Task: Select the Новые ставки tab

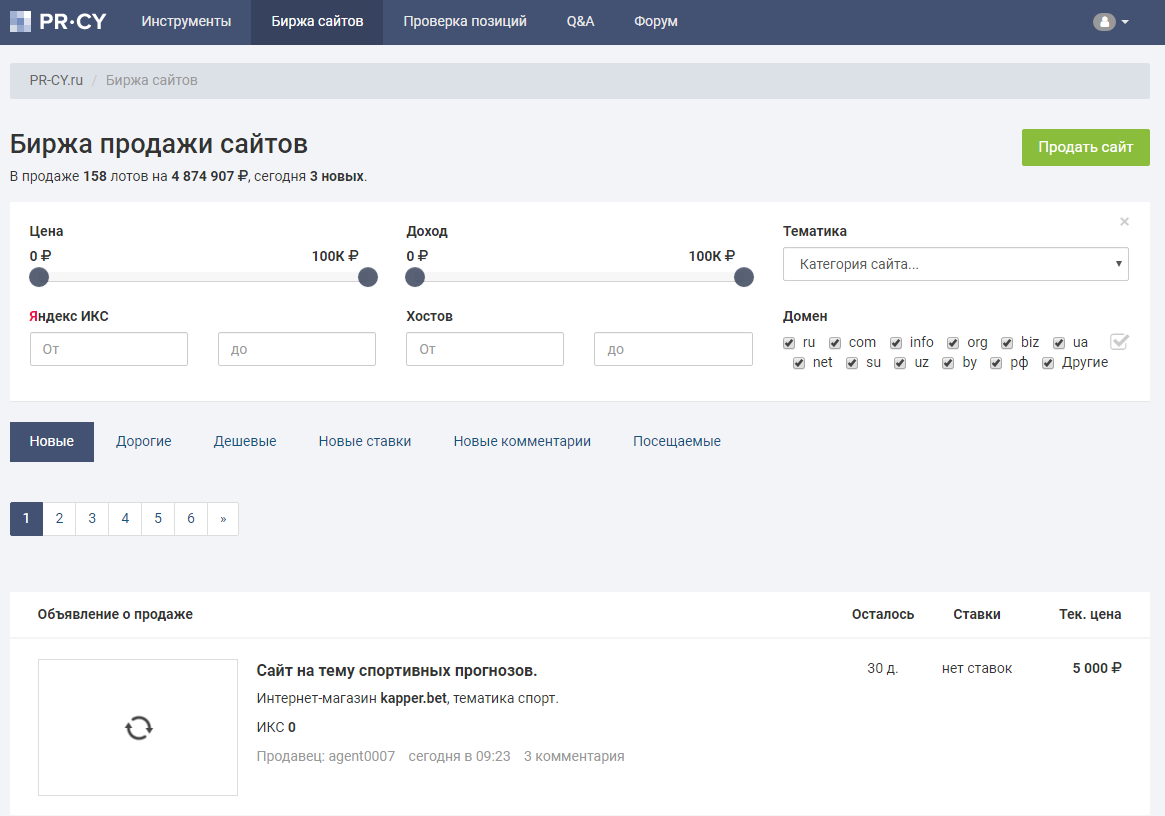Action: pos(365,441)
